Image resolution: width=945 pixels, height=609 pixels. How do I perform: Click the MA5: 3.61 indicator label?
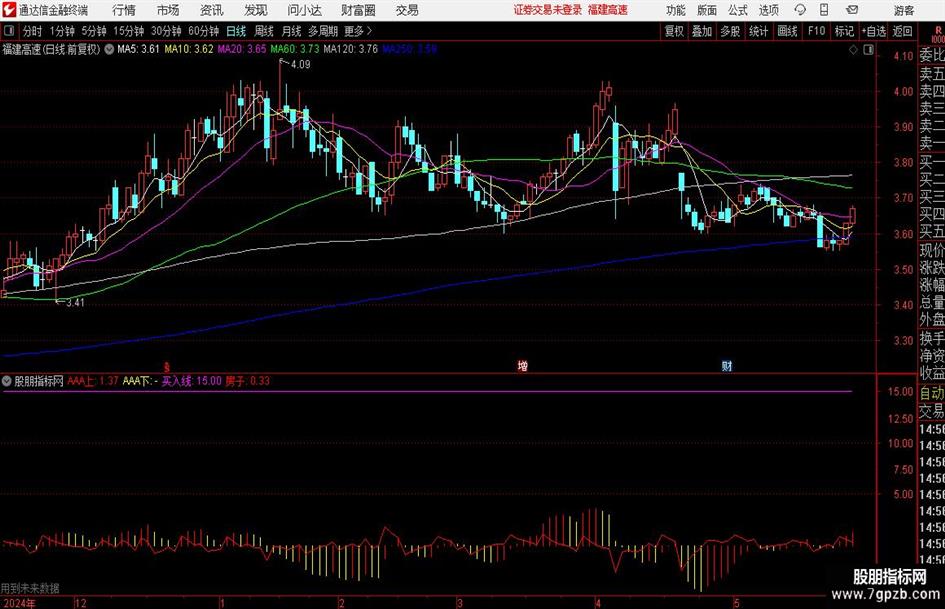click(x=139, y=49)
